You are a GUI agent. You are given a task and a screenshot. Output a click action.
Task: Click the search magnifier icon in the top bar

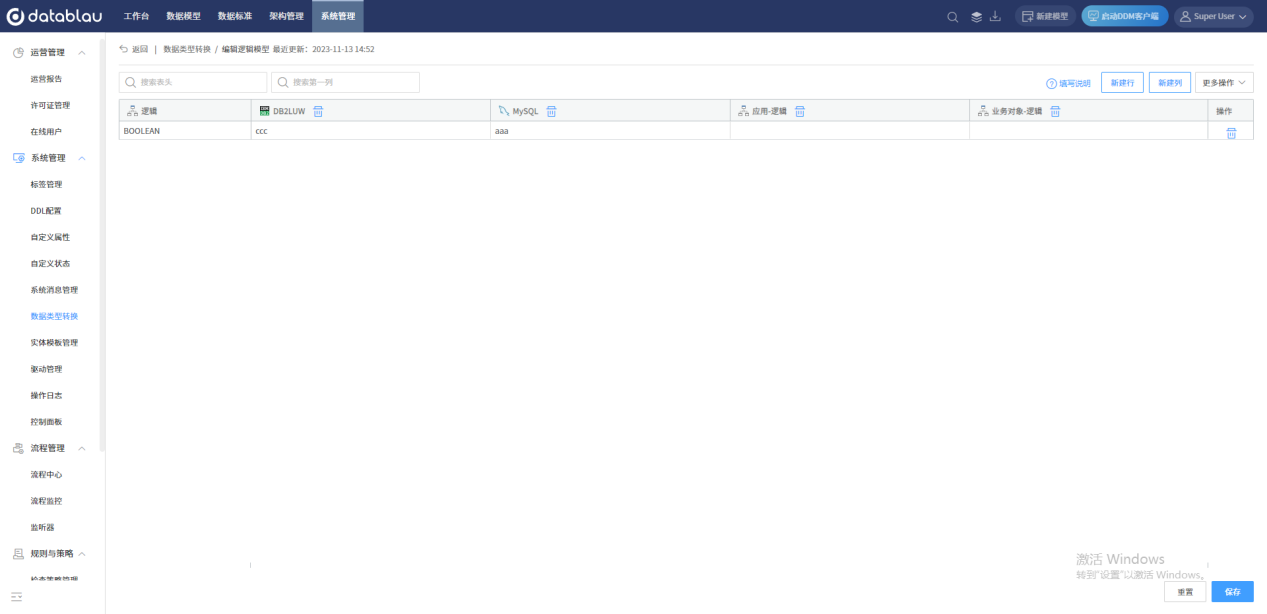tap(953, 16)
